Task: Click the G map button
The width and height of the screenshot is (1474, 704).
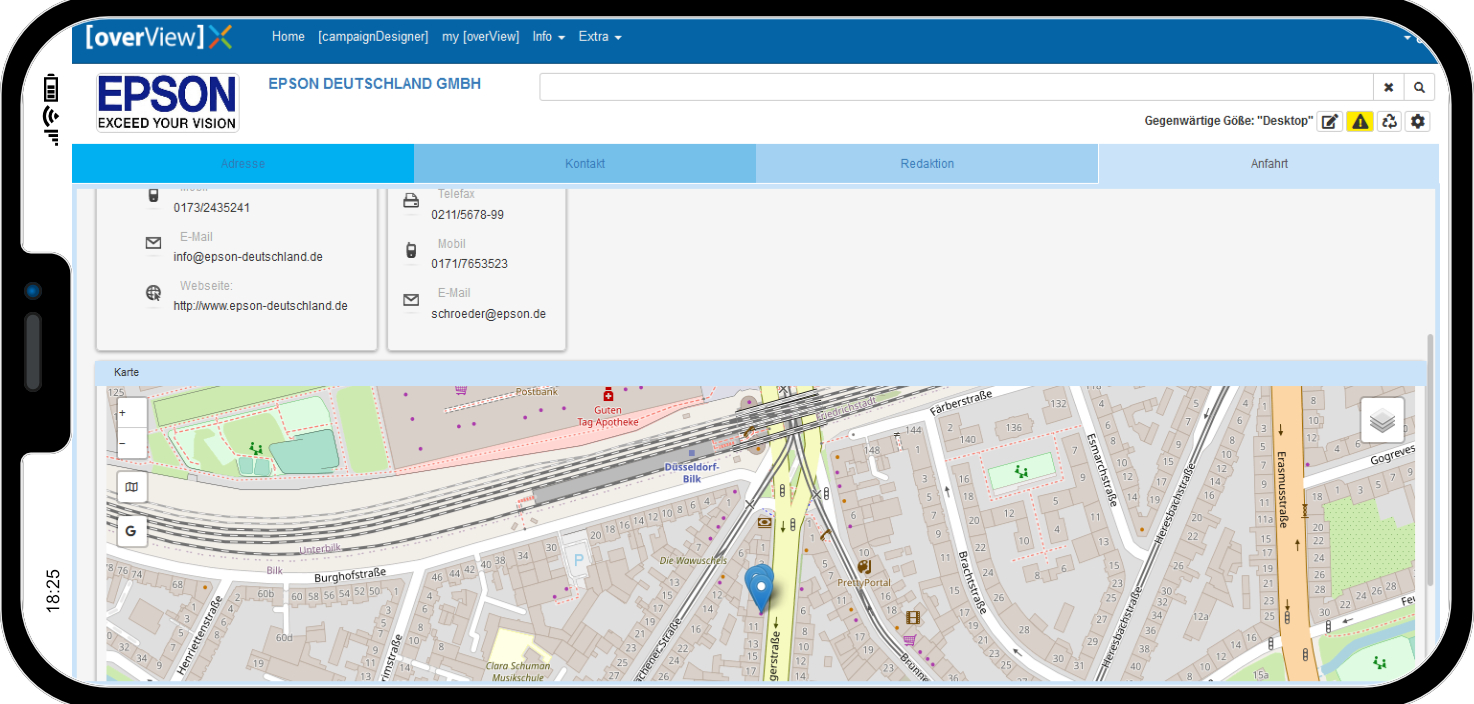Action: pyautogui.click(x=132, y=532)
